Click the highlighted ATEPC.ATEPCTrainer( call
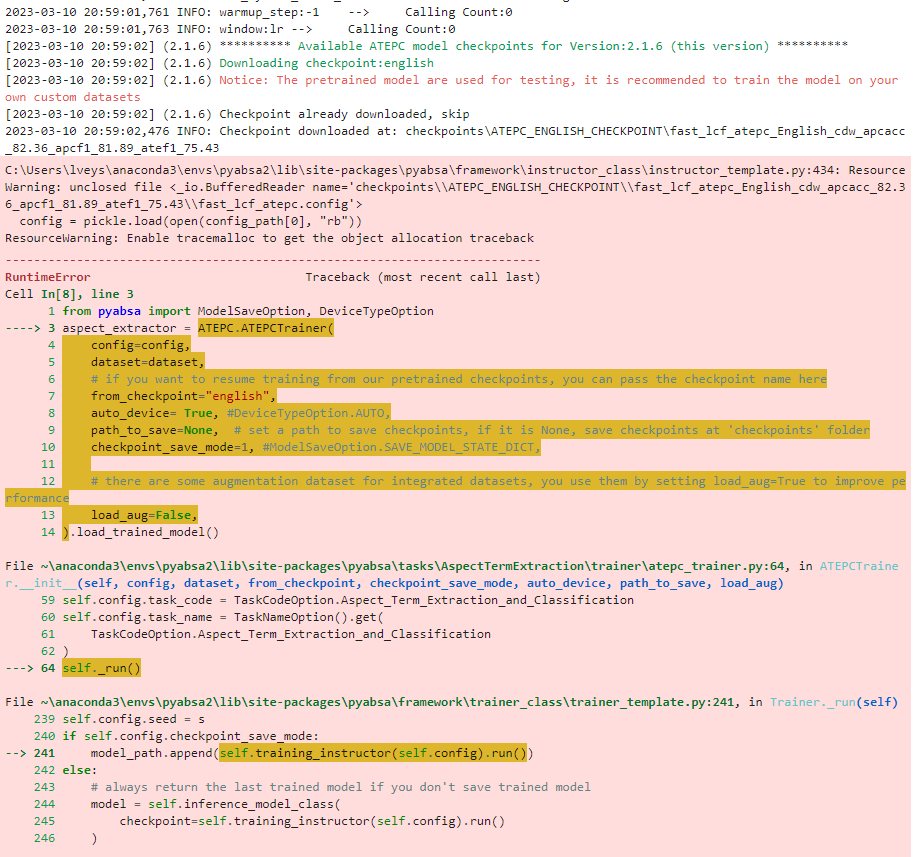The width and height of the screenshot is (913, 857). click(x=267, y=327)
